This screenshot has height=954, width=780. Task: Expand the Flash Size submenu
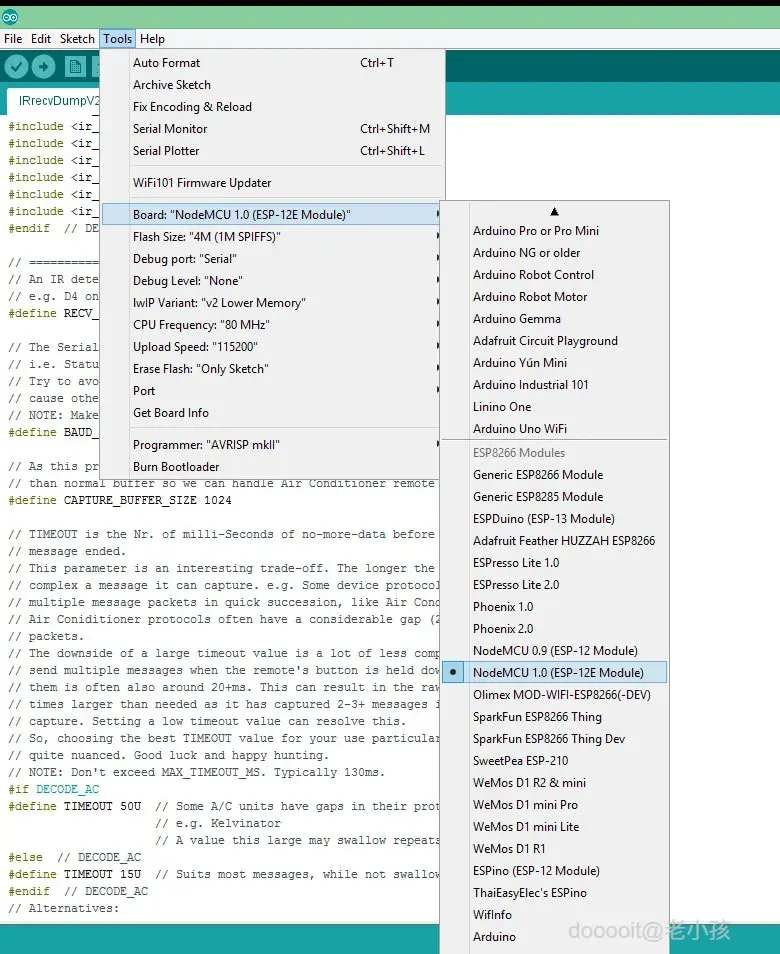271,237
